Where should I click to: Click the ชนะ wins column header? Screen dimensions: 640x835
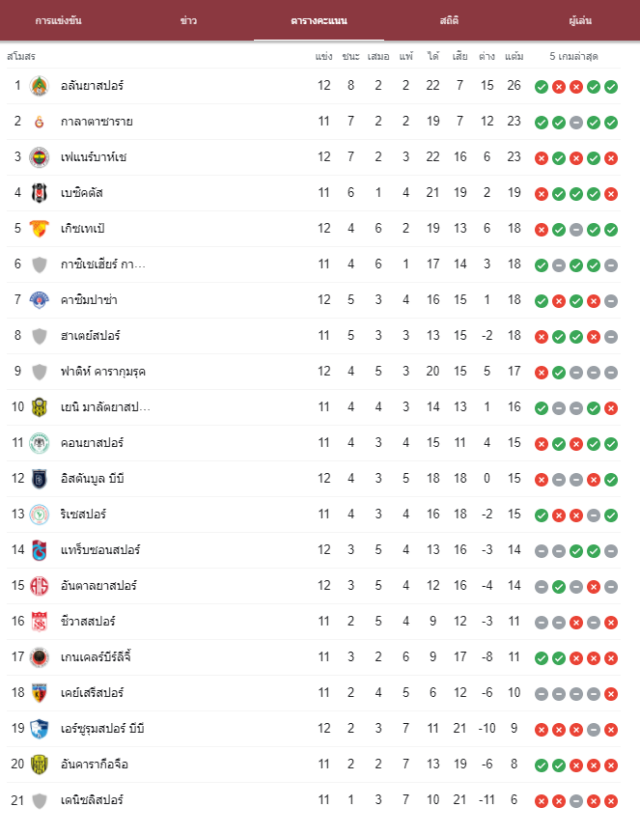(x=350, y=56)
